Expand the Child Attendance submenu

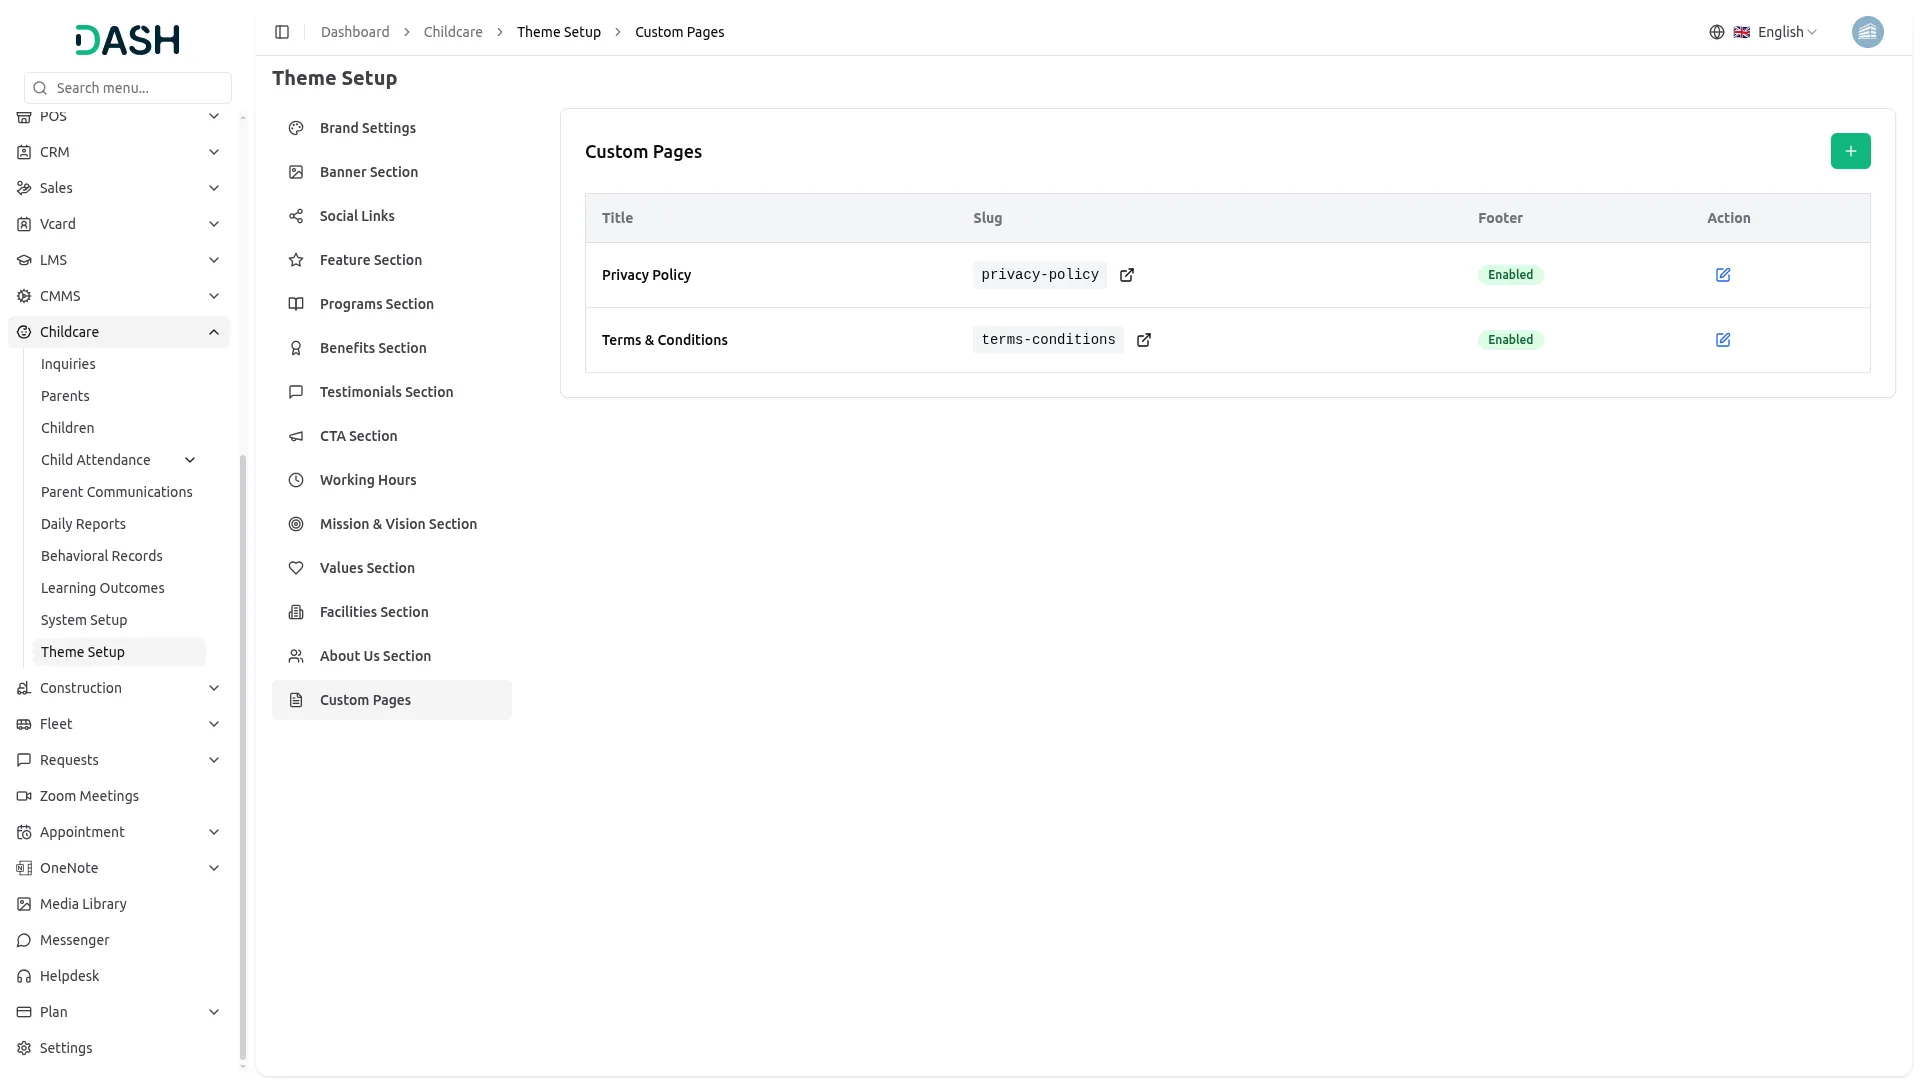tap(190, 460)
